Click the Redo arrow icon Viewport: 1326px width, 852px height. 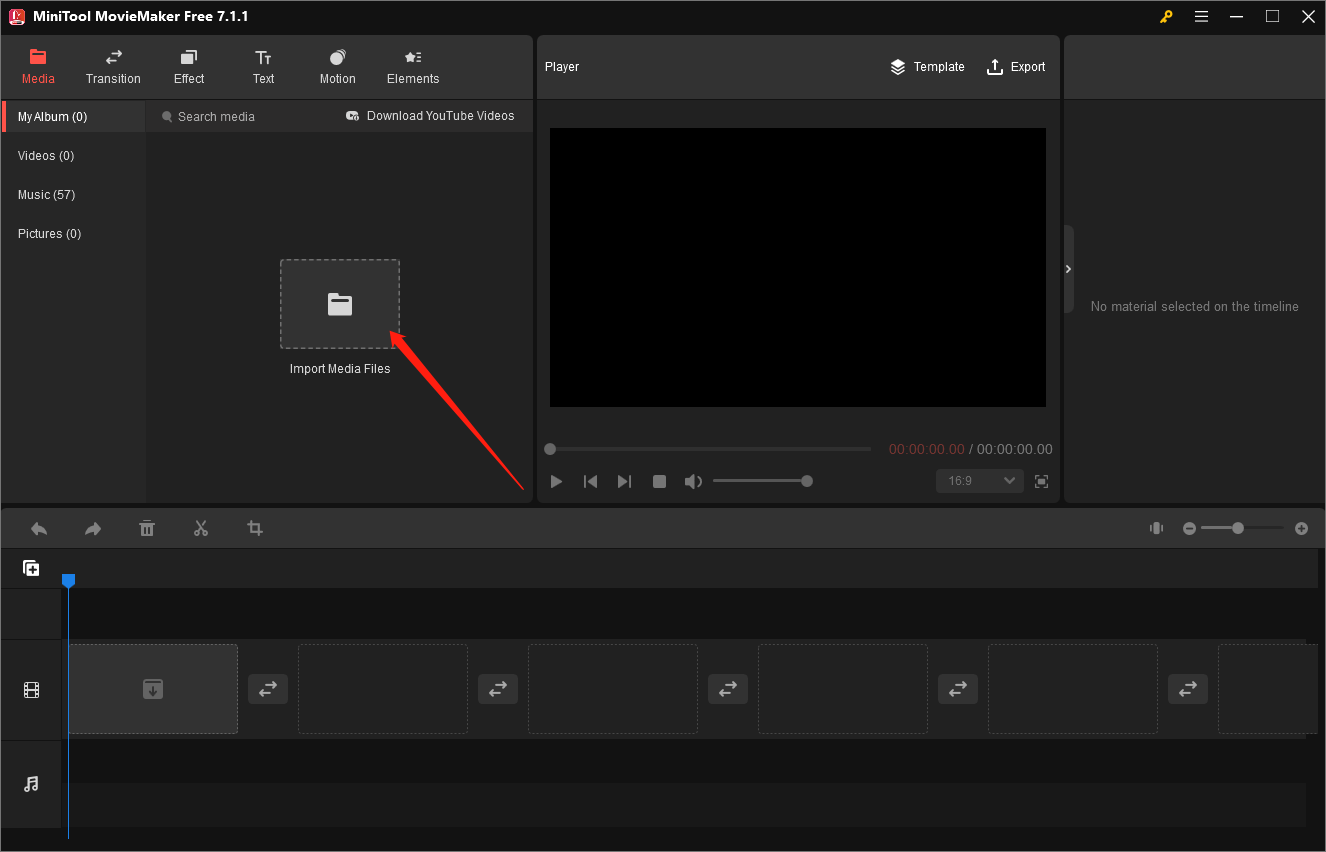pos(93,528)
